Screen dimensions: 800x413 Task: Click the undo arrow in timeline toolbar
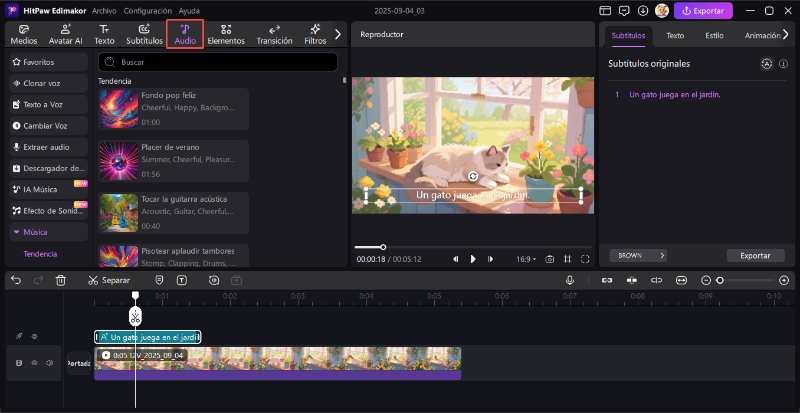click(x=15, y=281)
